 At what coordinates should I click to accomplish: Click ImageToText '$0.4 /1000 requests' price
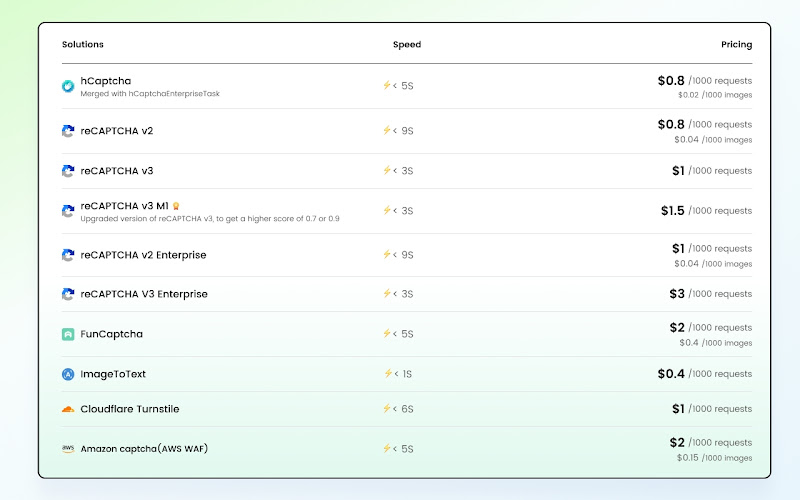click(705, 374)
